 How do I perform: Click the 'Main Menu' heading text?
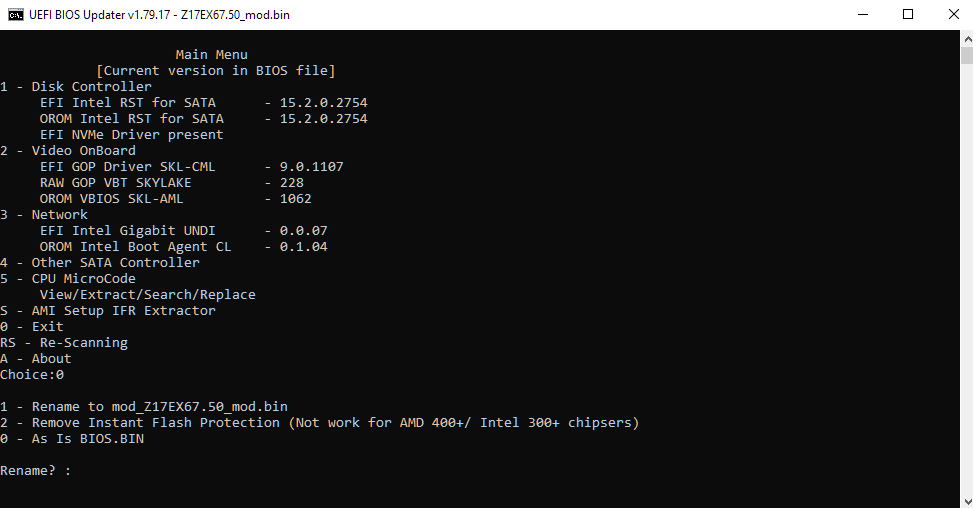click(212, 55)
